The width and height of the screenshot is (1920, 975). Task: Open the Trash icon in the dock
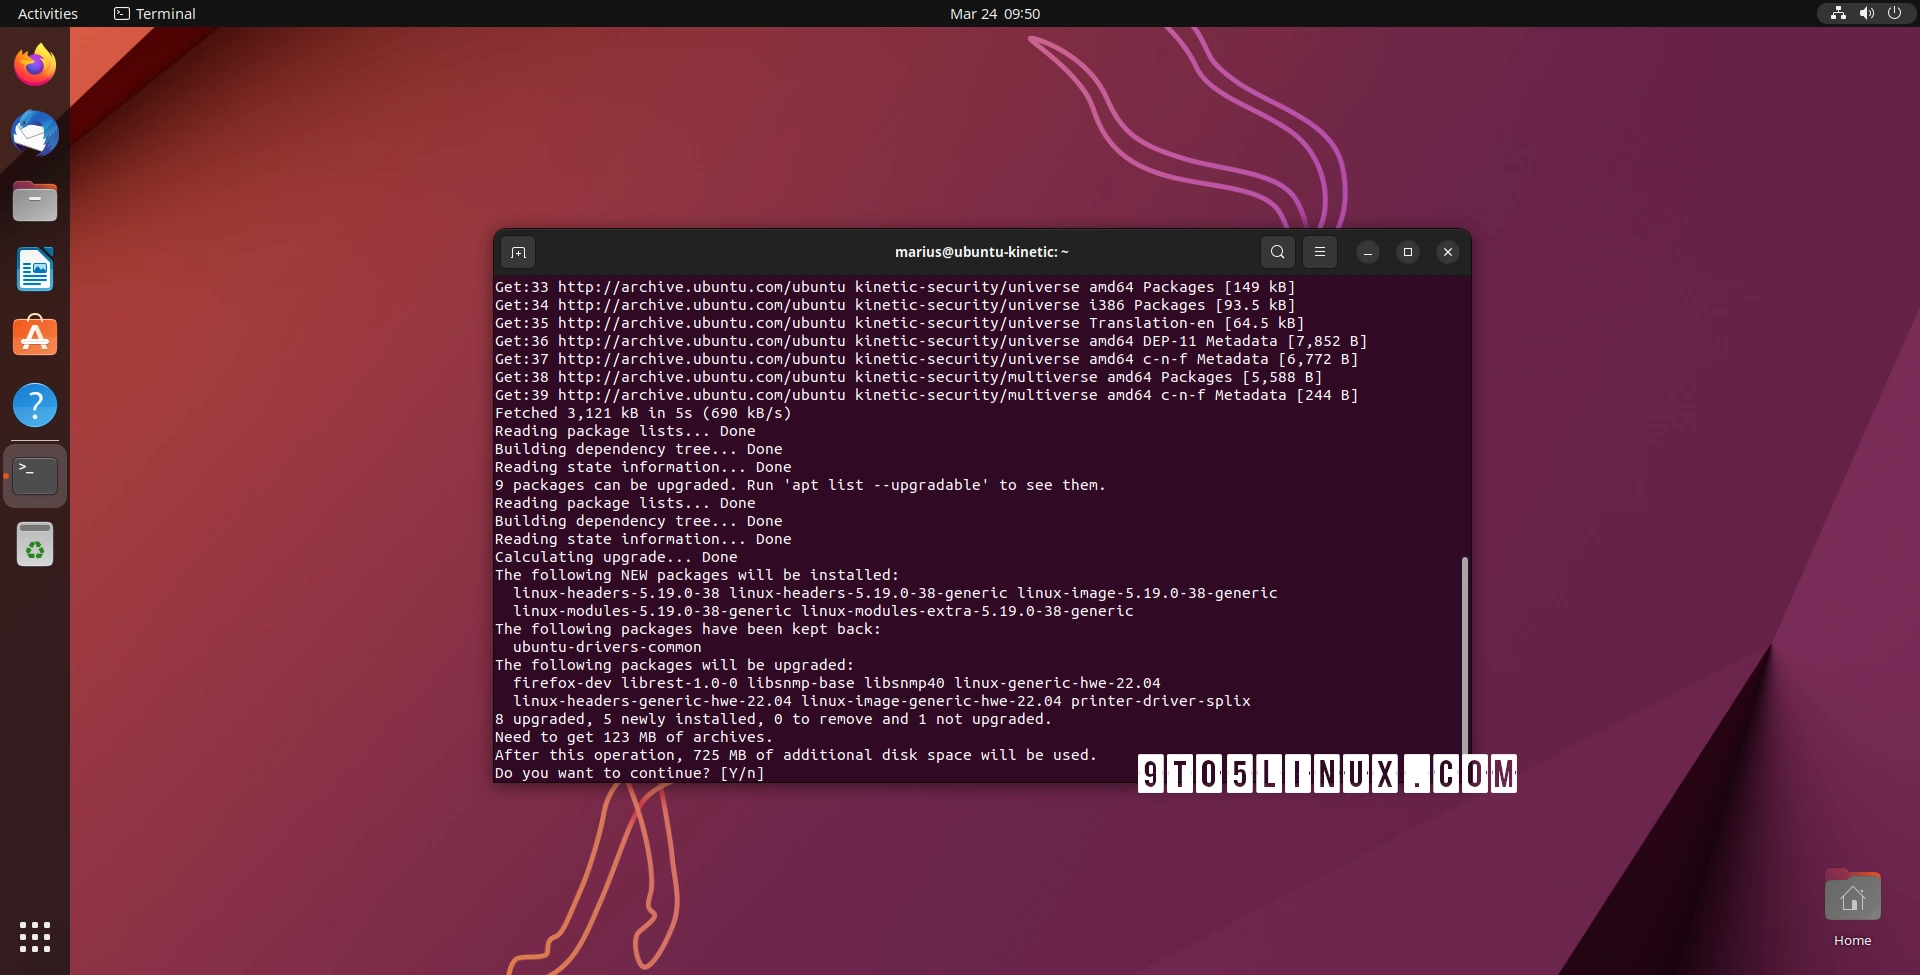[35, 544]
